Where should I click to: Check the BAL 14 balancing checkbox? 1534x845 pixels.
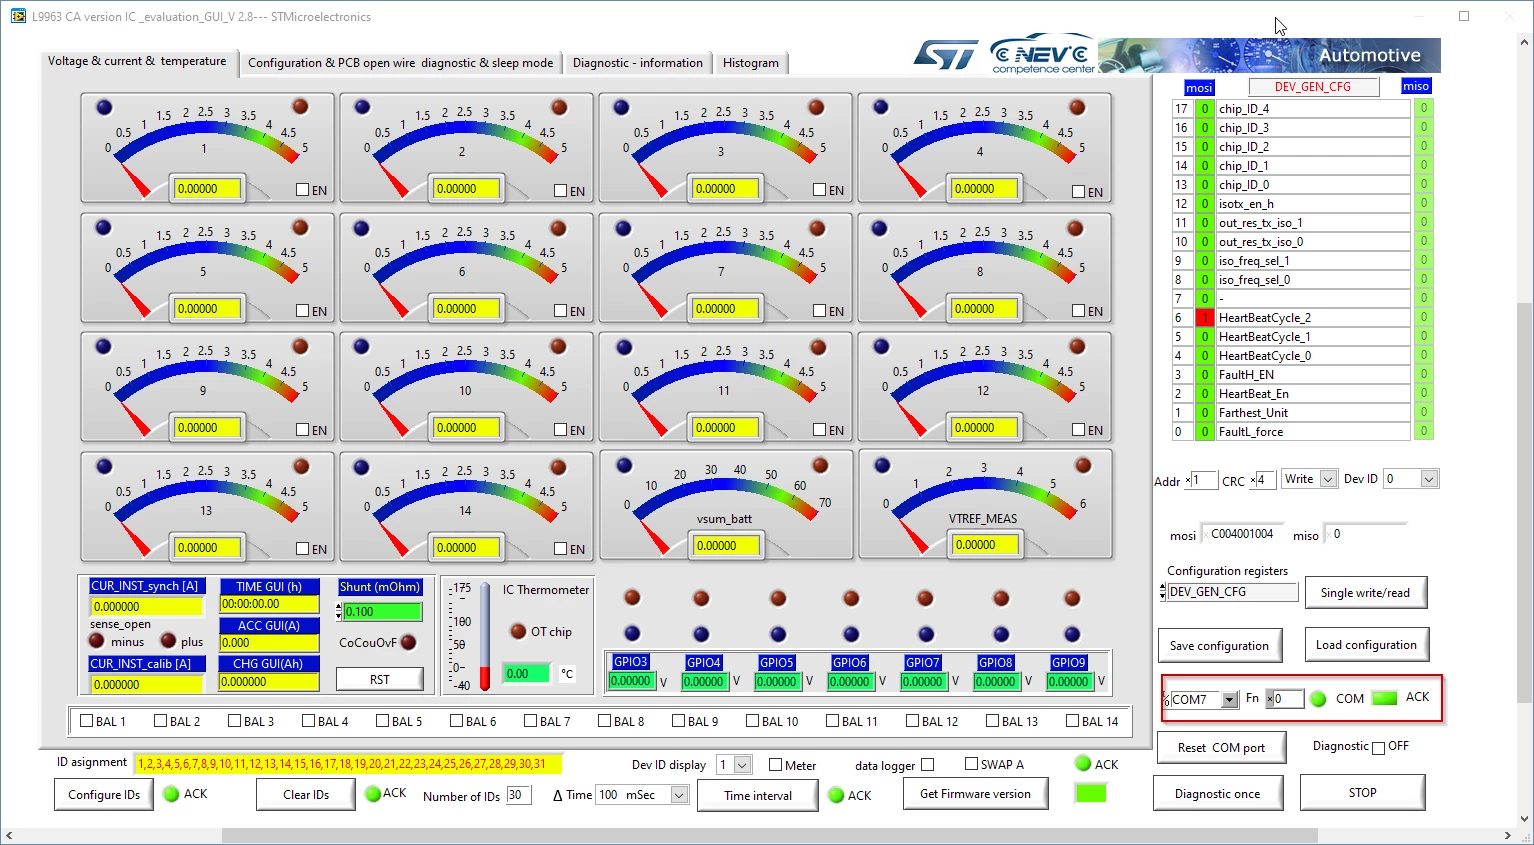(1072, 721)
